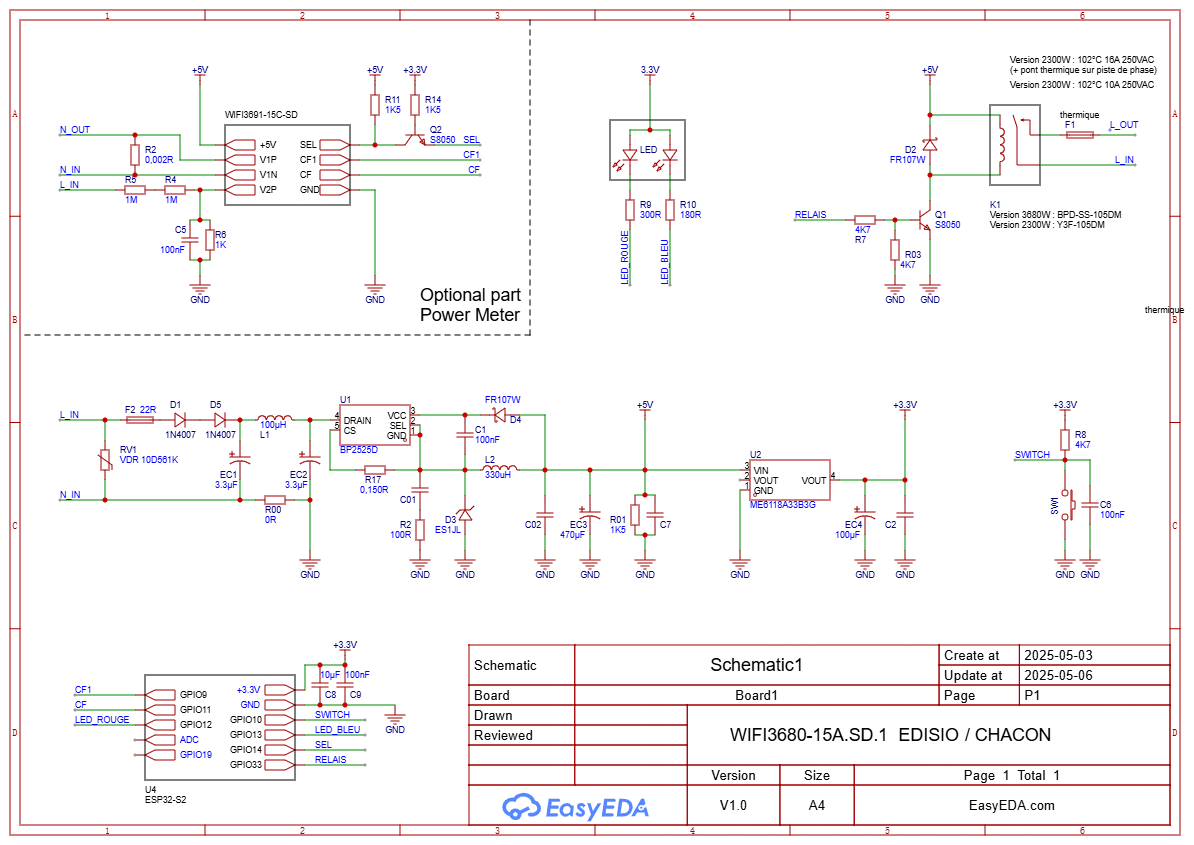
Task: Select the D2 FR107W diode symbol
Action: coord(930,145)
